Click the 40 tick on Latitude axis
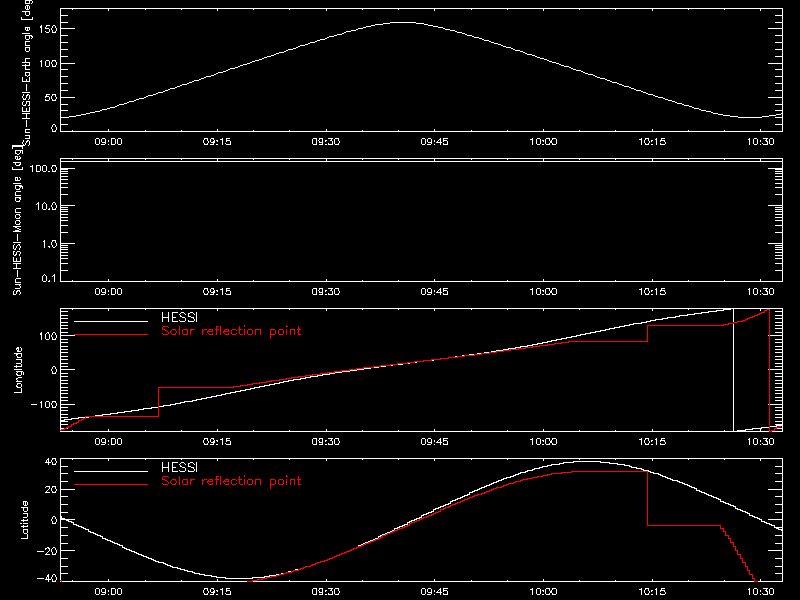The width and height of the screenshot is (800, 600). pyautogui.click(x=51, y=462)
